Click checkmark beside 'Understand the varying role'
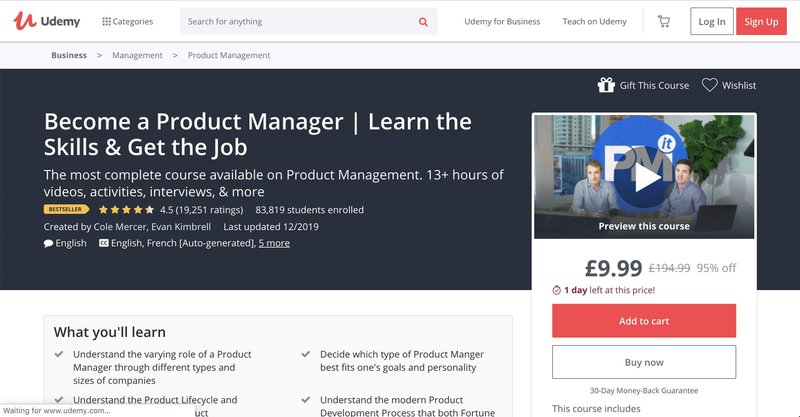 coord(59,354)
